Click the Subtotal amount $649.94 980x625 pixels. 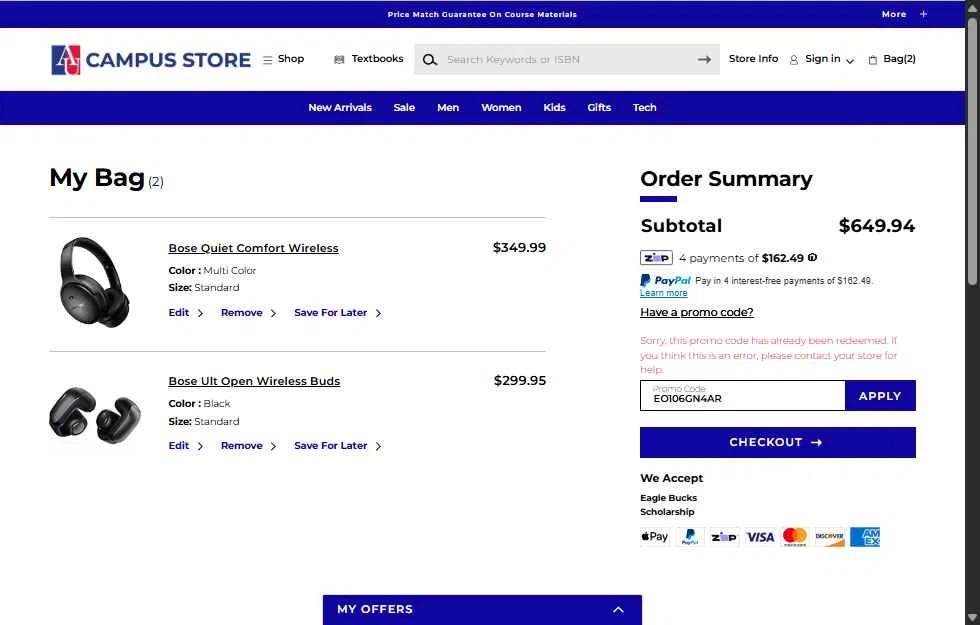[x=876, y=226]
